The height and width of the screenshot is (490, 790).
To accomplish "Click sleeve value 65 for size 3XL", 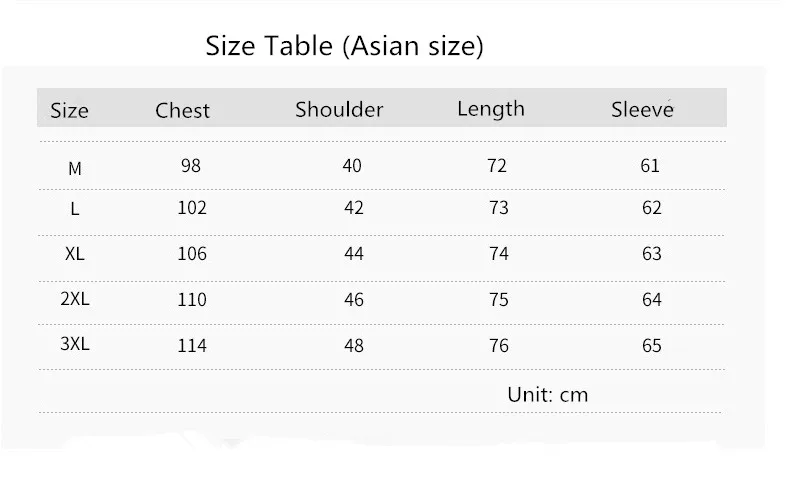I will [651, 345].
